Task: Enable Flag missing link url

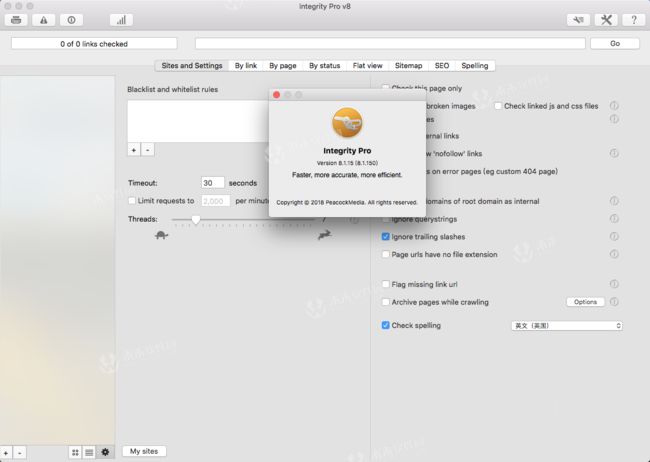Action: (386, 284)
